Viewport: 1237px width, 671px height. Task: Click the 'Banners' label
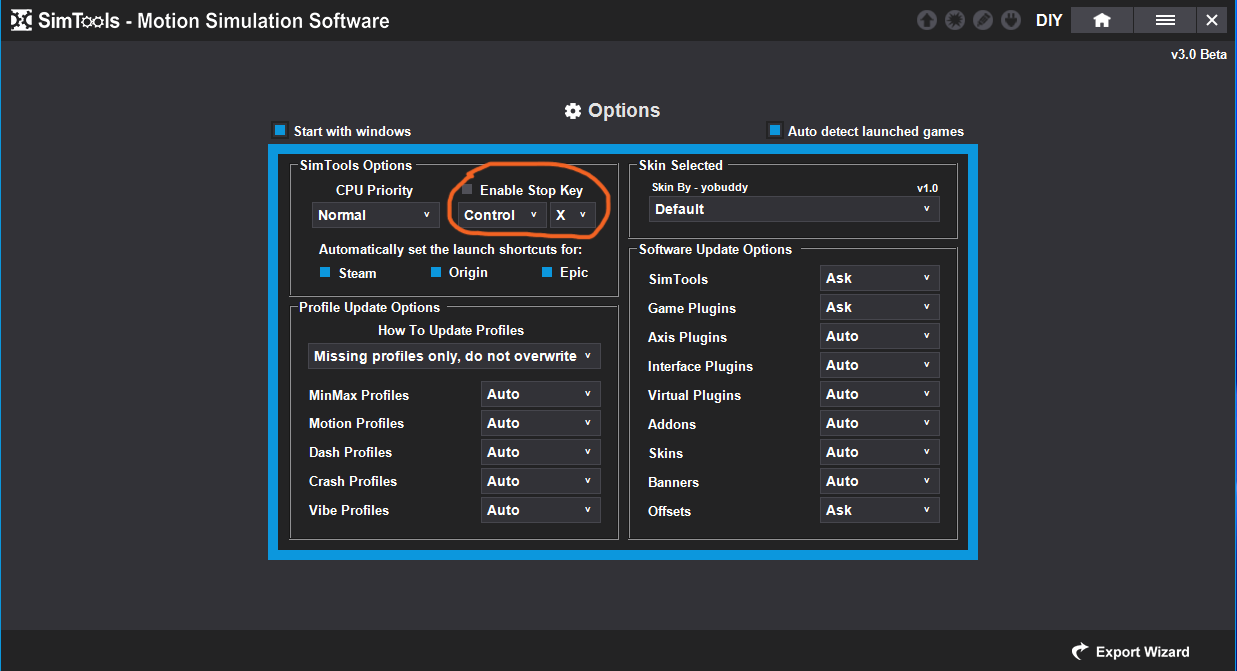[x=673, y=482]
